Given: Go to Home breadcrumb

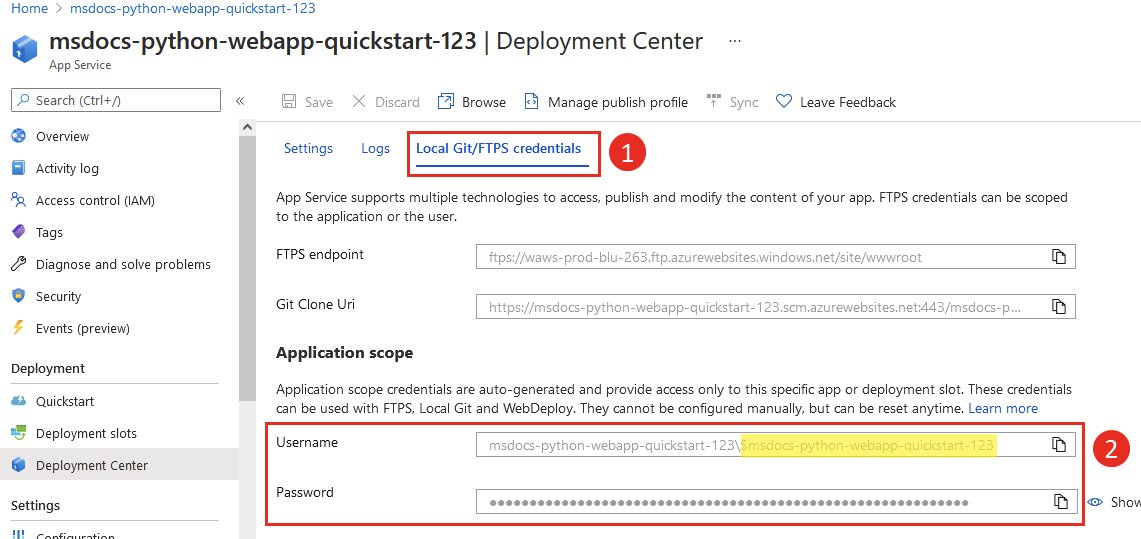Looking at the screenshot, I should pyautogui.click(x=28, y=9).
